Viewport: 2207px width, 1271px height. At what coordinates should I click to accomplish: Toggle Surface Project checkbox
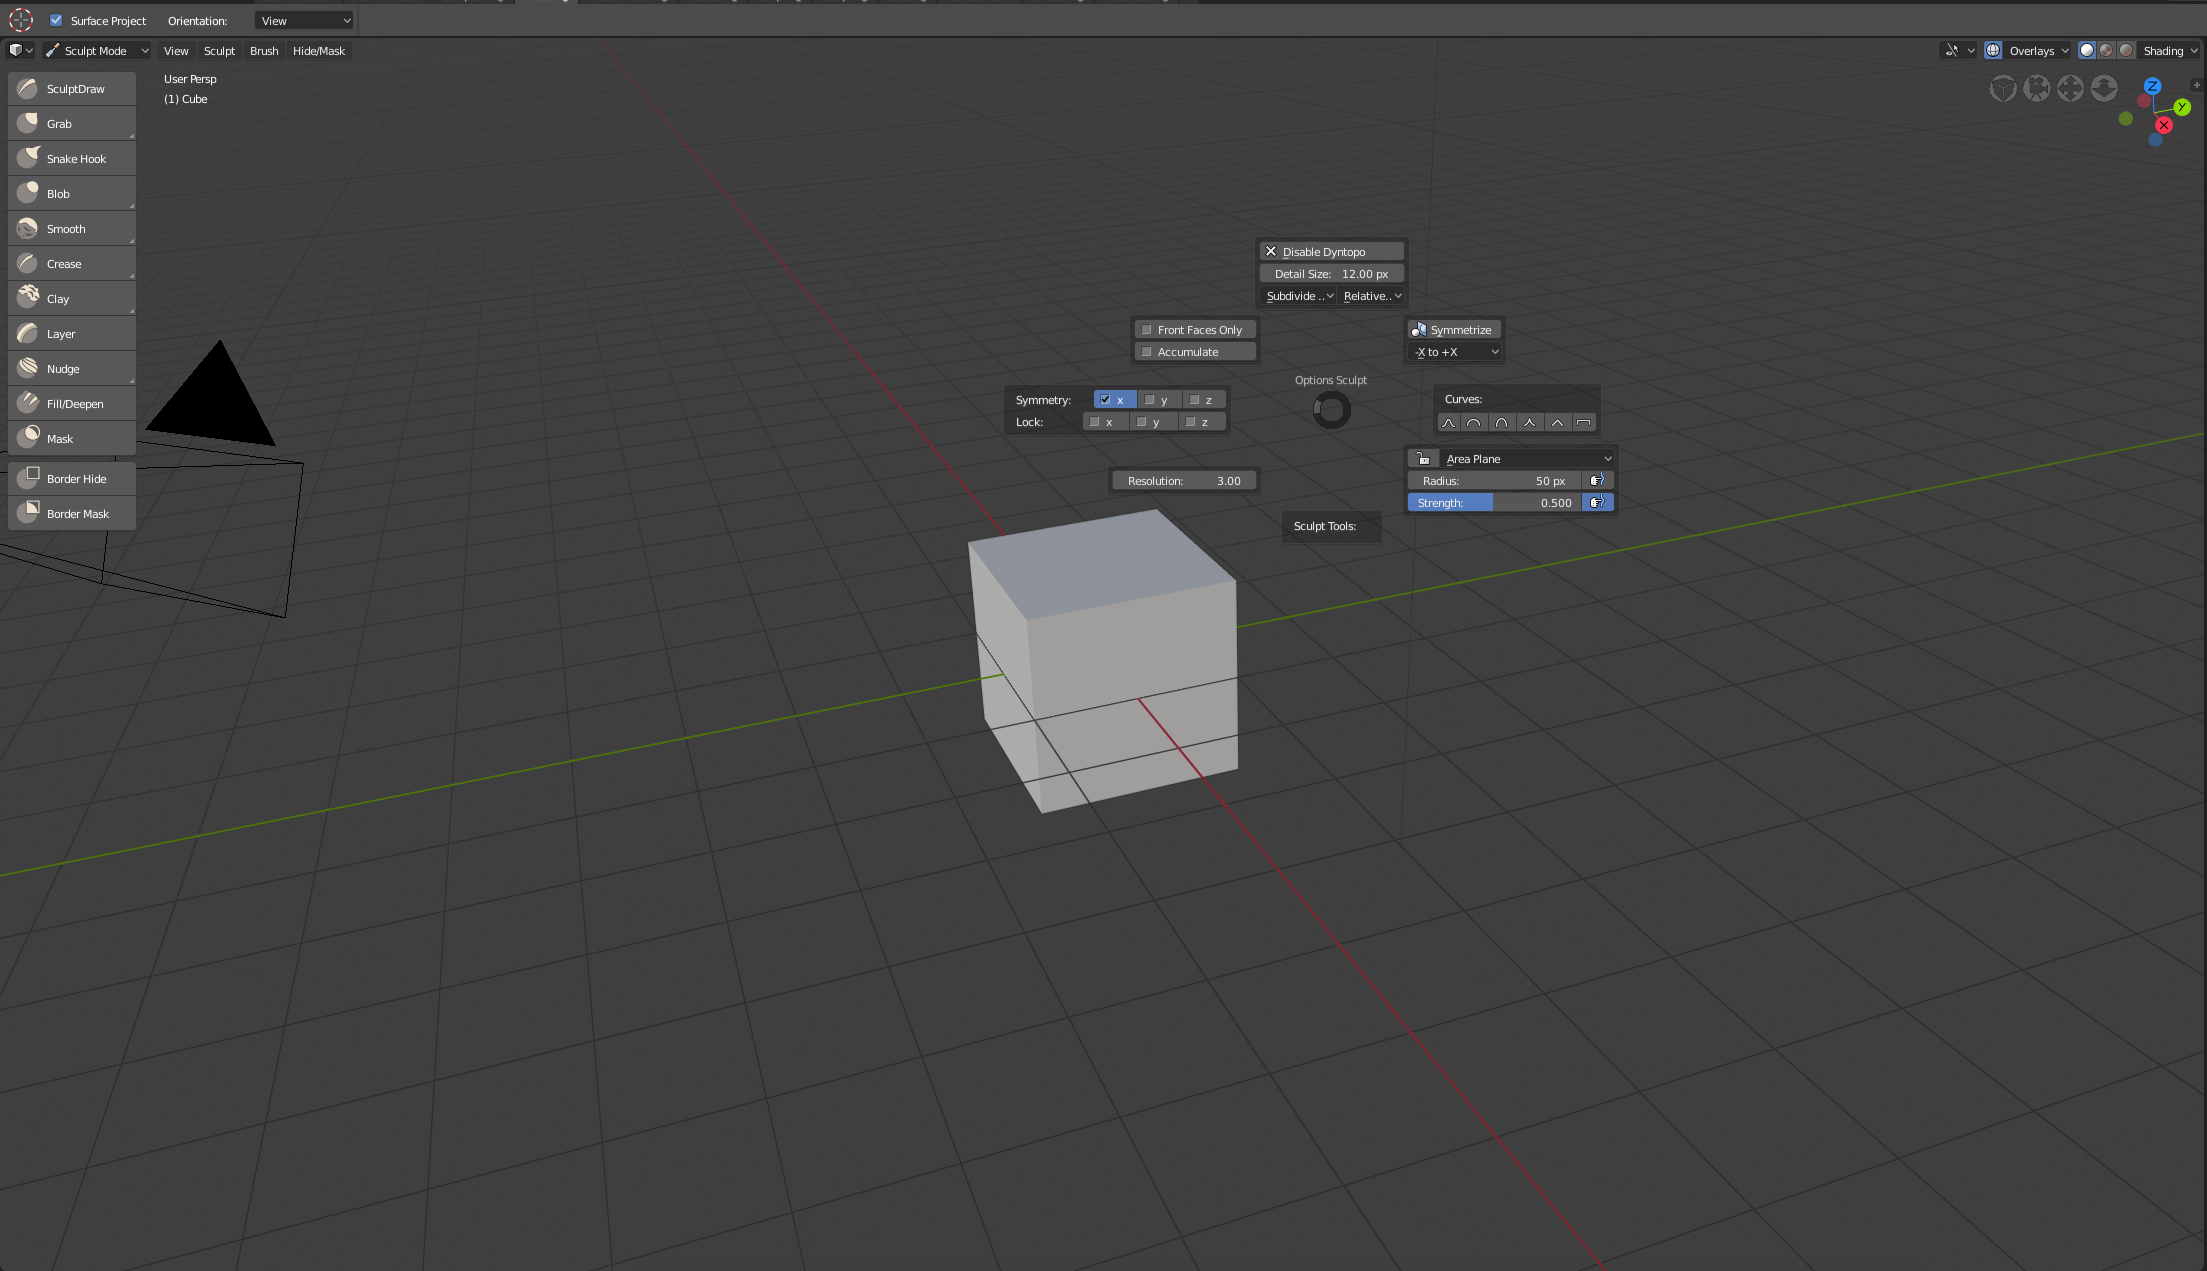point(56,20)
